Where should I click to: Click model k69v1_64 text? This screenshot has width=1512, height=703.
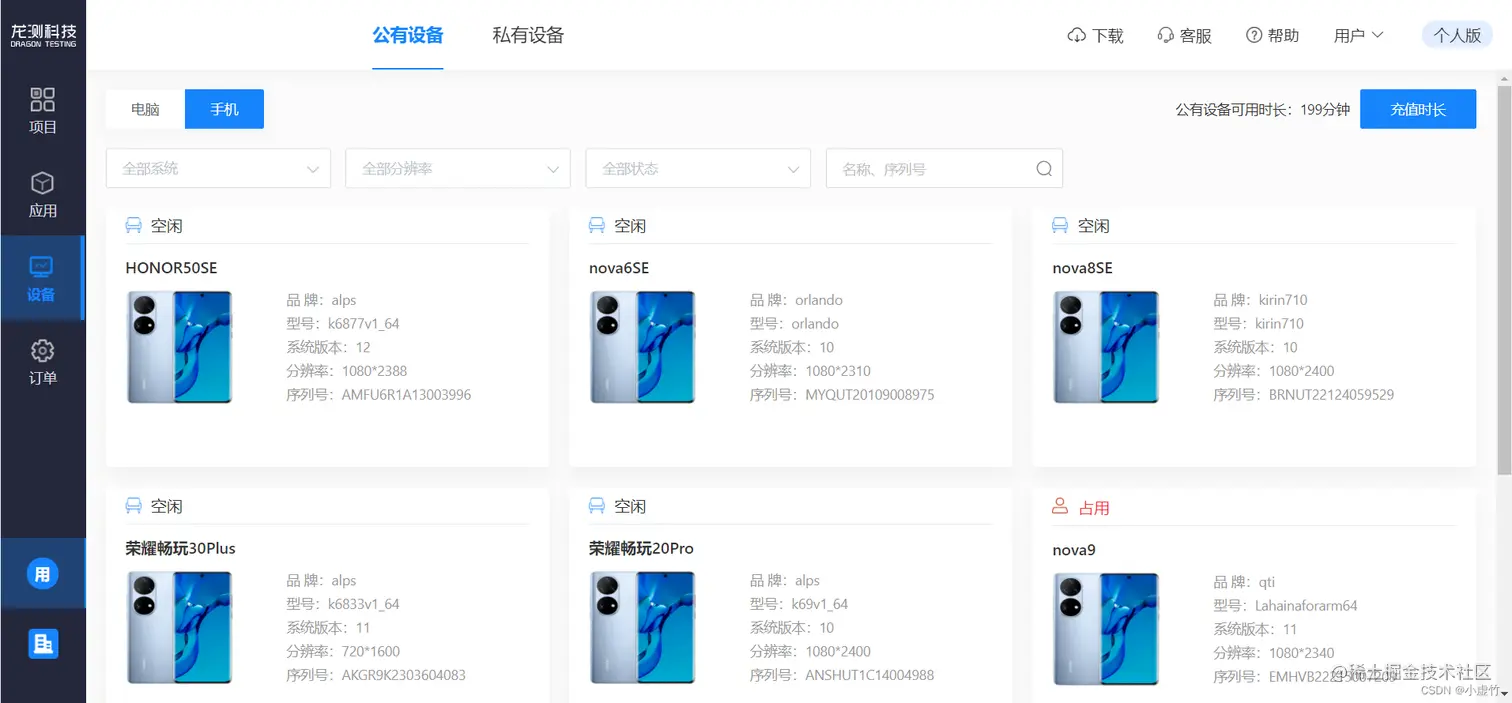tap(820, 604)
